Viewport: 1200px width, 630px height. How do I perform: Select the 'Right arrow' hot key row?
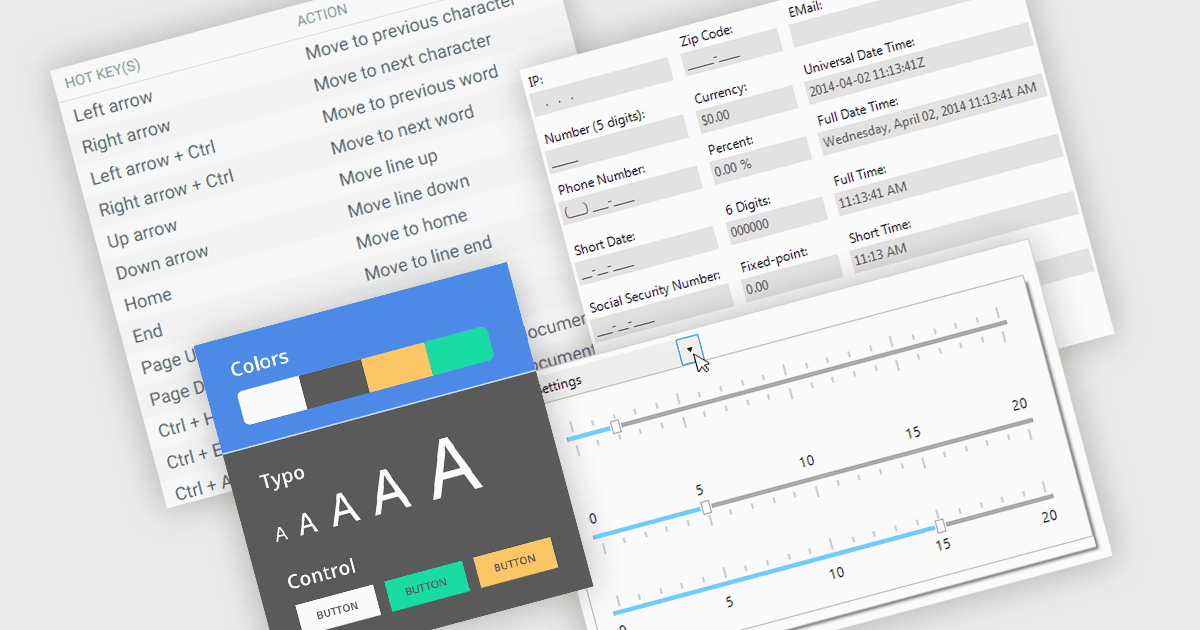(126, 137)
